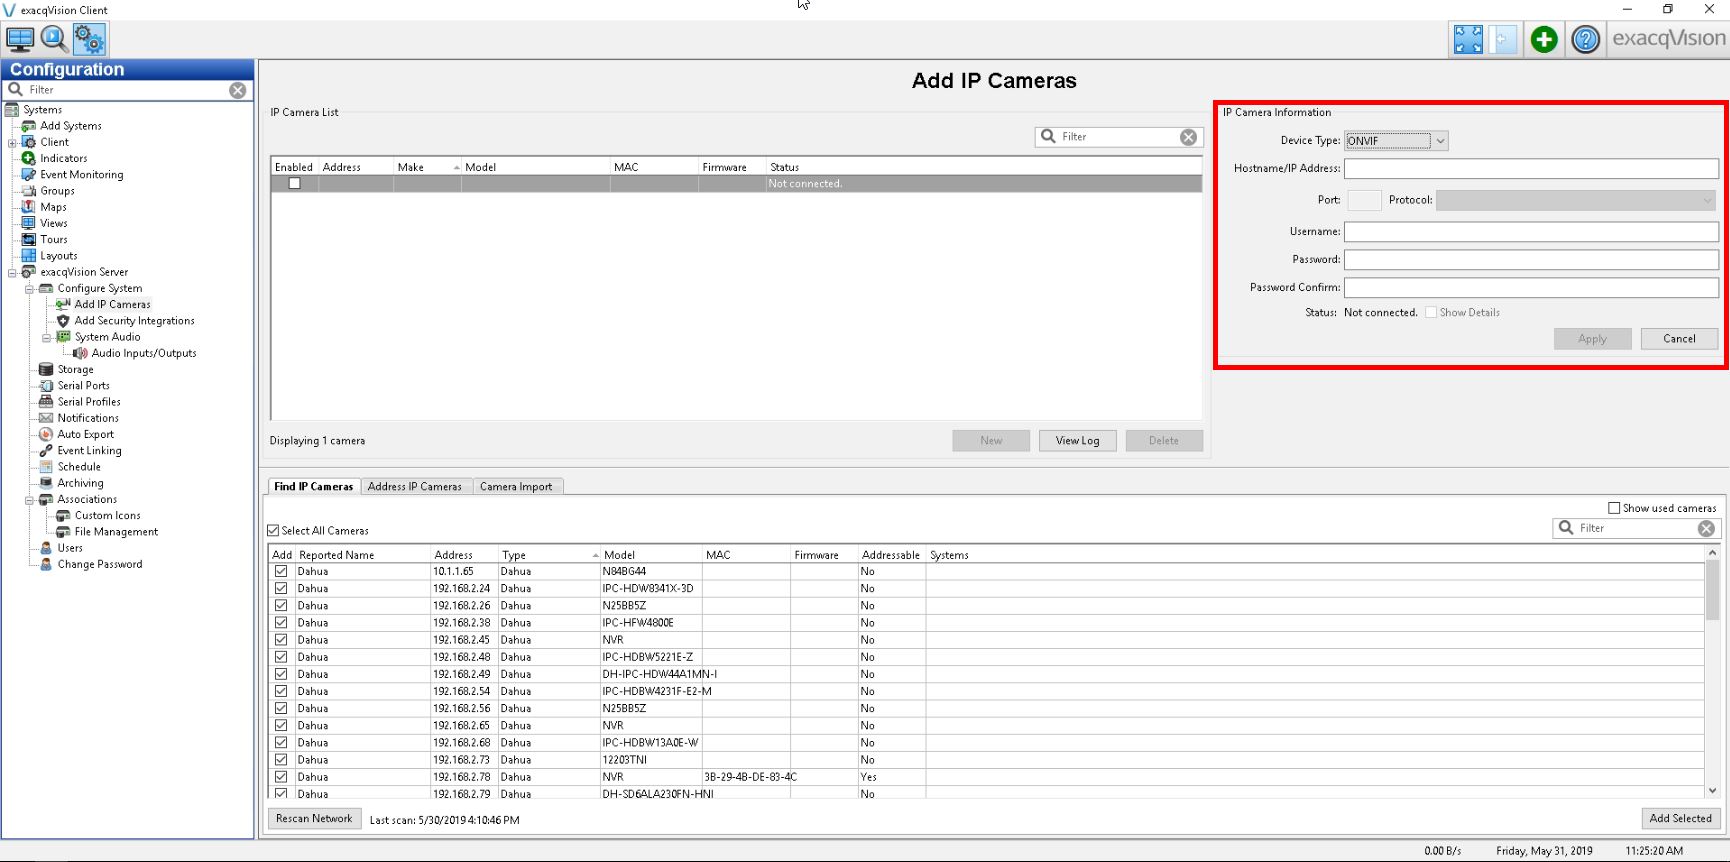Uncheck Add box for camera 192.168.2.38
Screen dimensions: 1730x862
tap(281, 623)
